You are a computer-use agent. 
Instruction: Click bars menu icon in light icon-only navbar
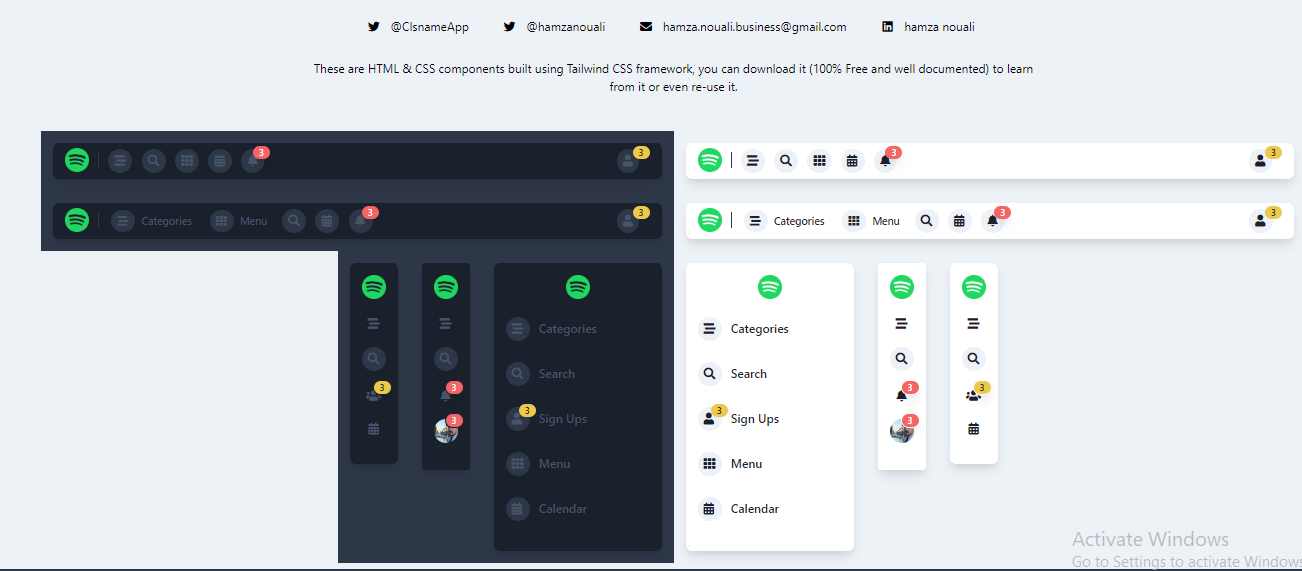click(x=753, y=160)
